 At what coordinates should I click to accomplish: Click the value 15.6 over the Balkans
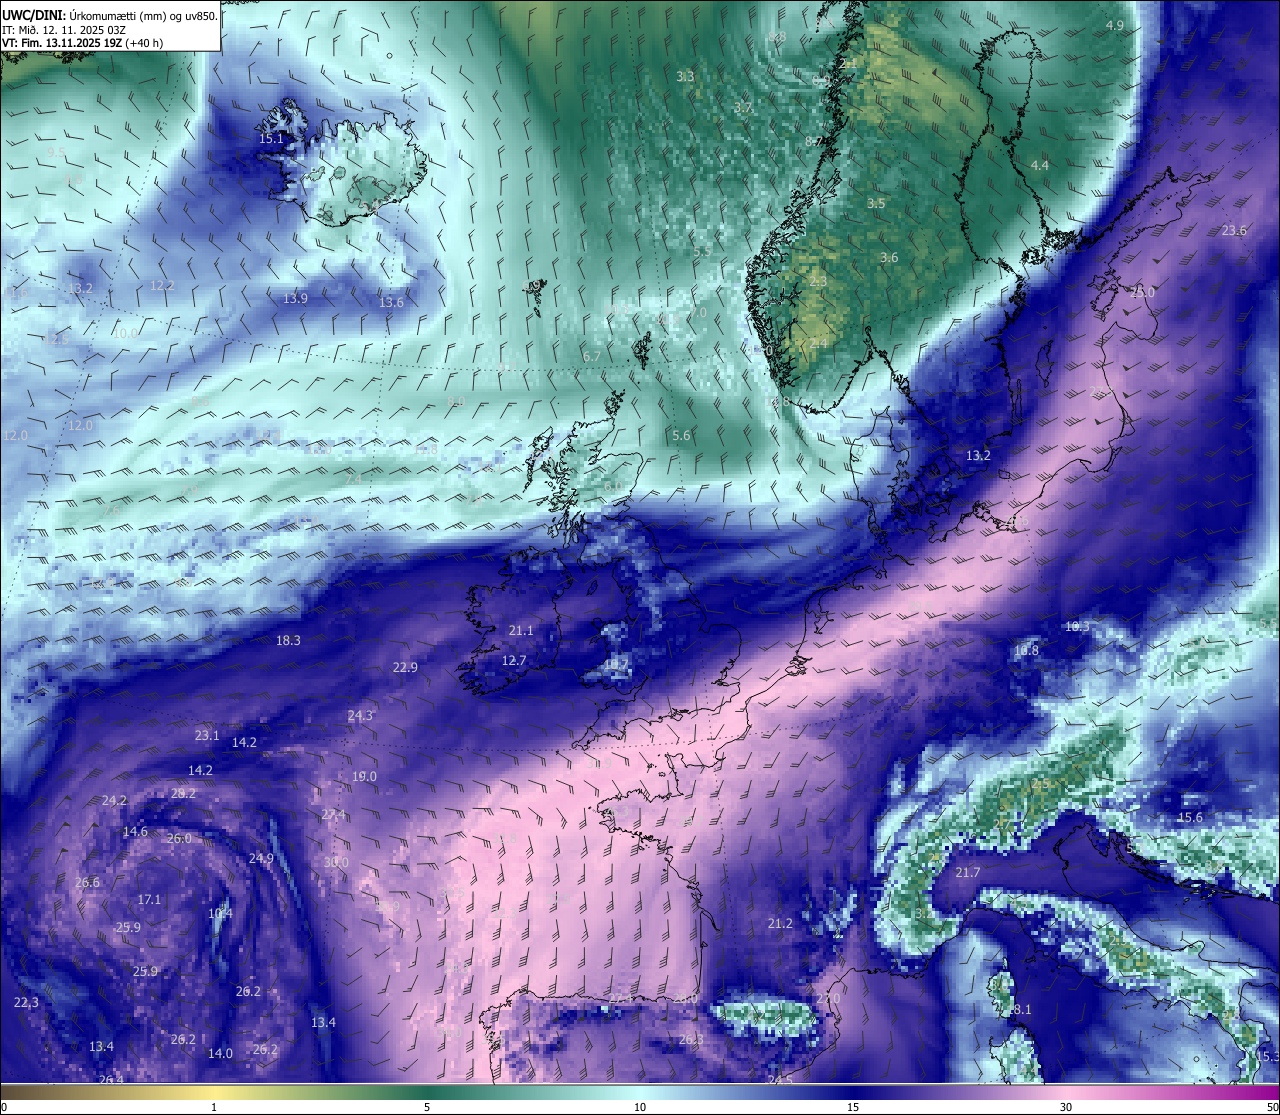click(x=1190, y=817)
